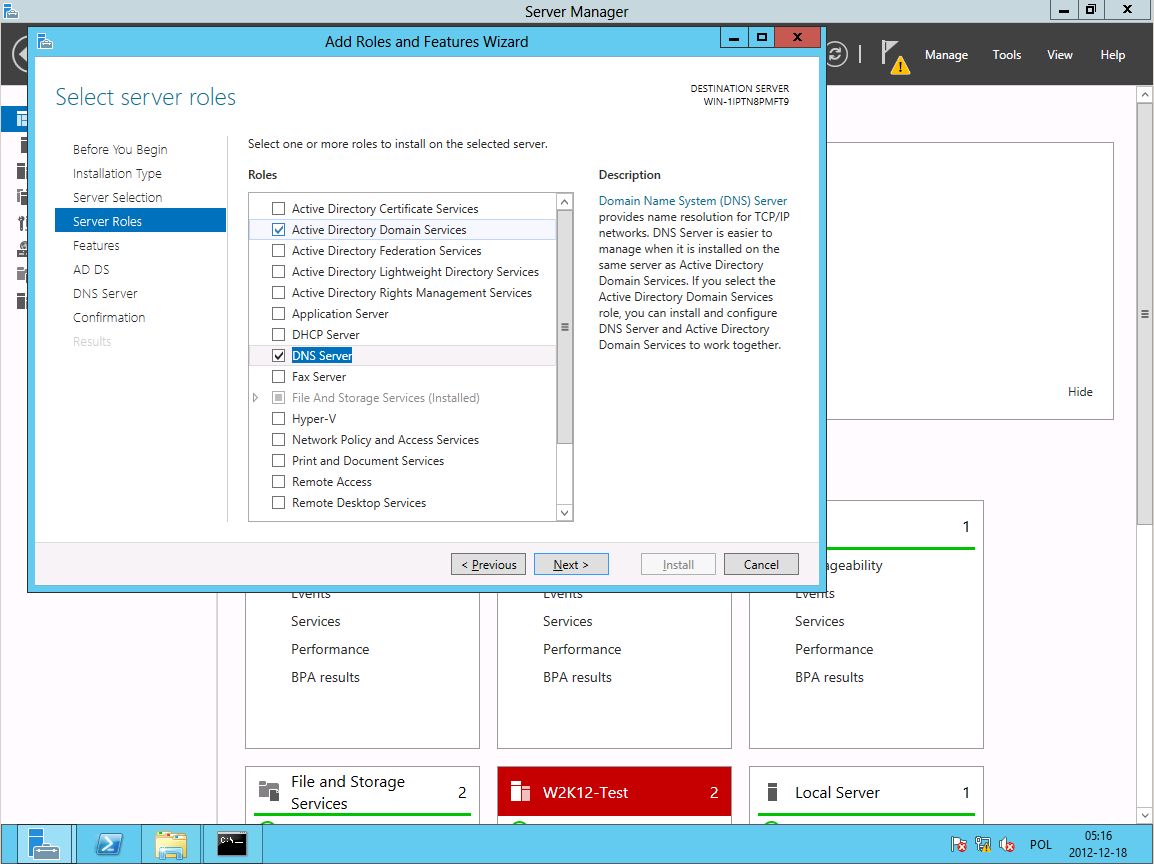This screenshot has width=1154, height=864.
Task: Check the Fax Server role
Action: pos(278,376)
